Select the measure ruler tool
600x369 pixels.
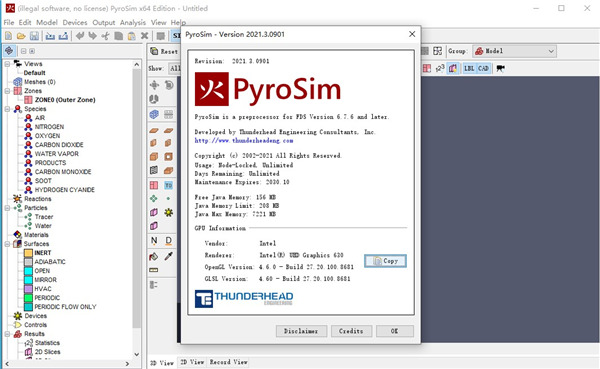coord(154,270)
